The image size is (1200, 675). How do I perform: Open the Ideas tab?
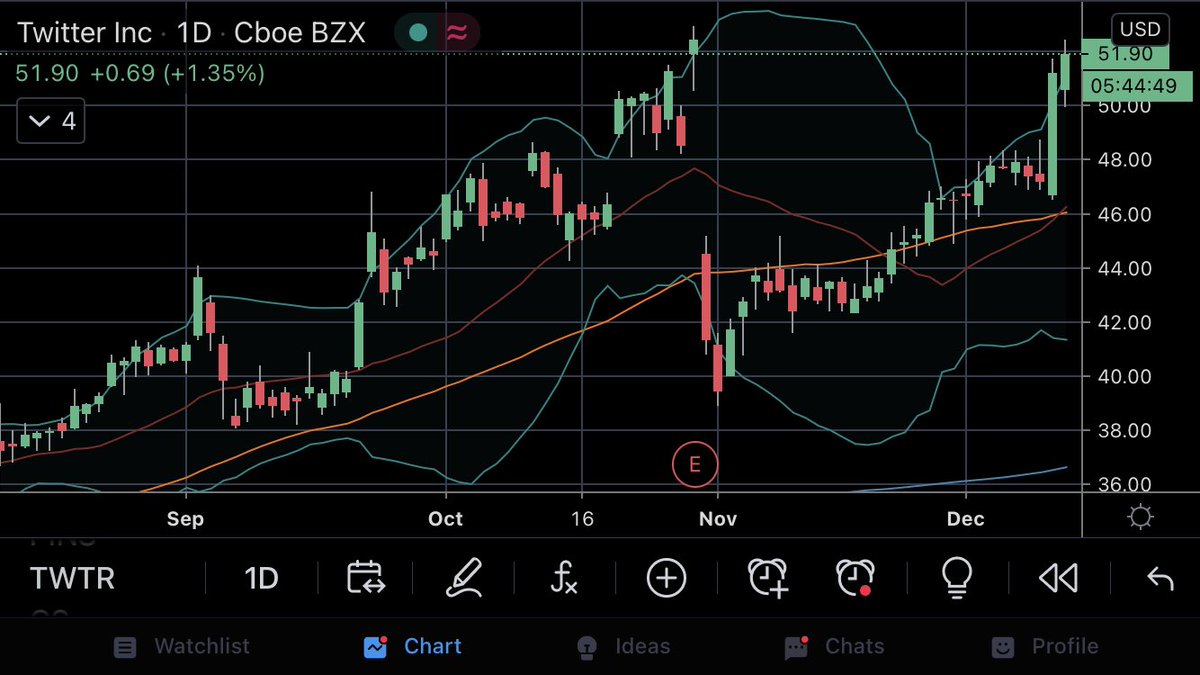click(623, 646)
